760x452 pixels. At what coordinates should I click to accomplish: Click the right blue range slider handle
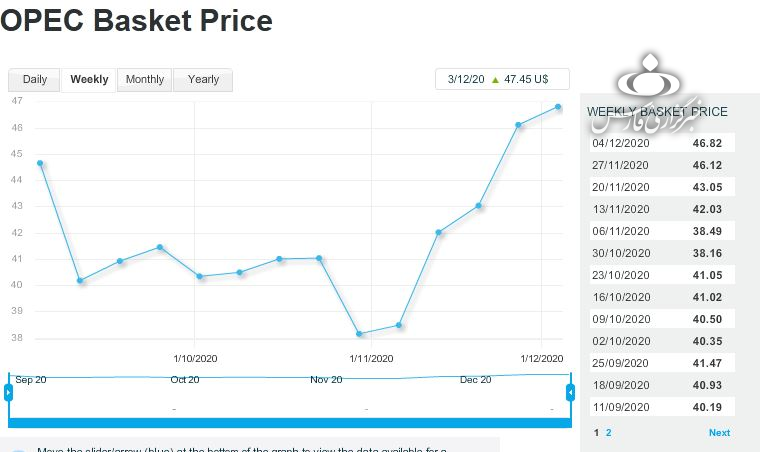571,393
